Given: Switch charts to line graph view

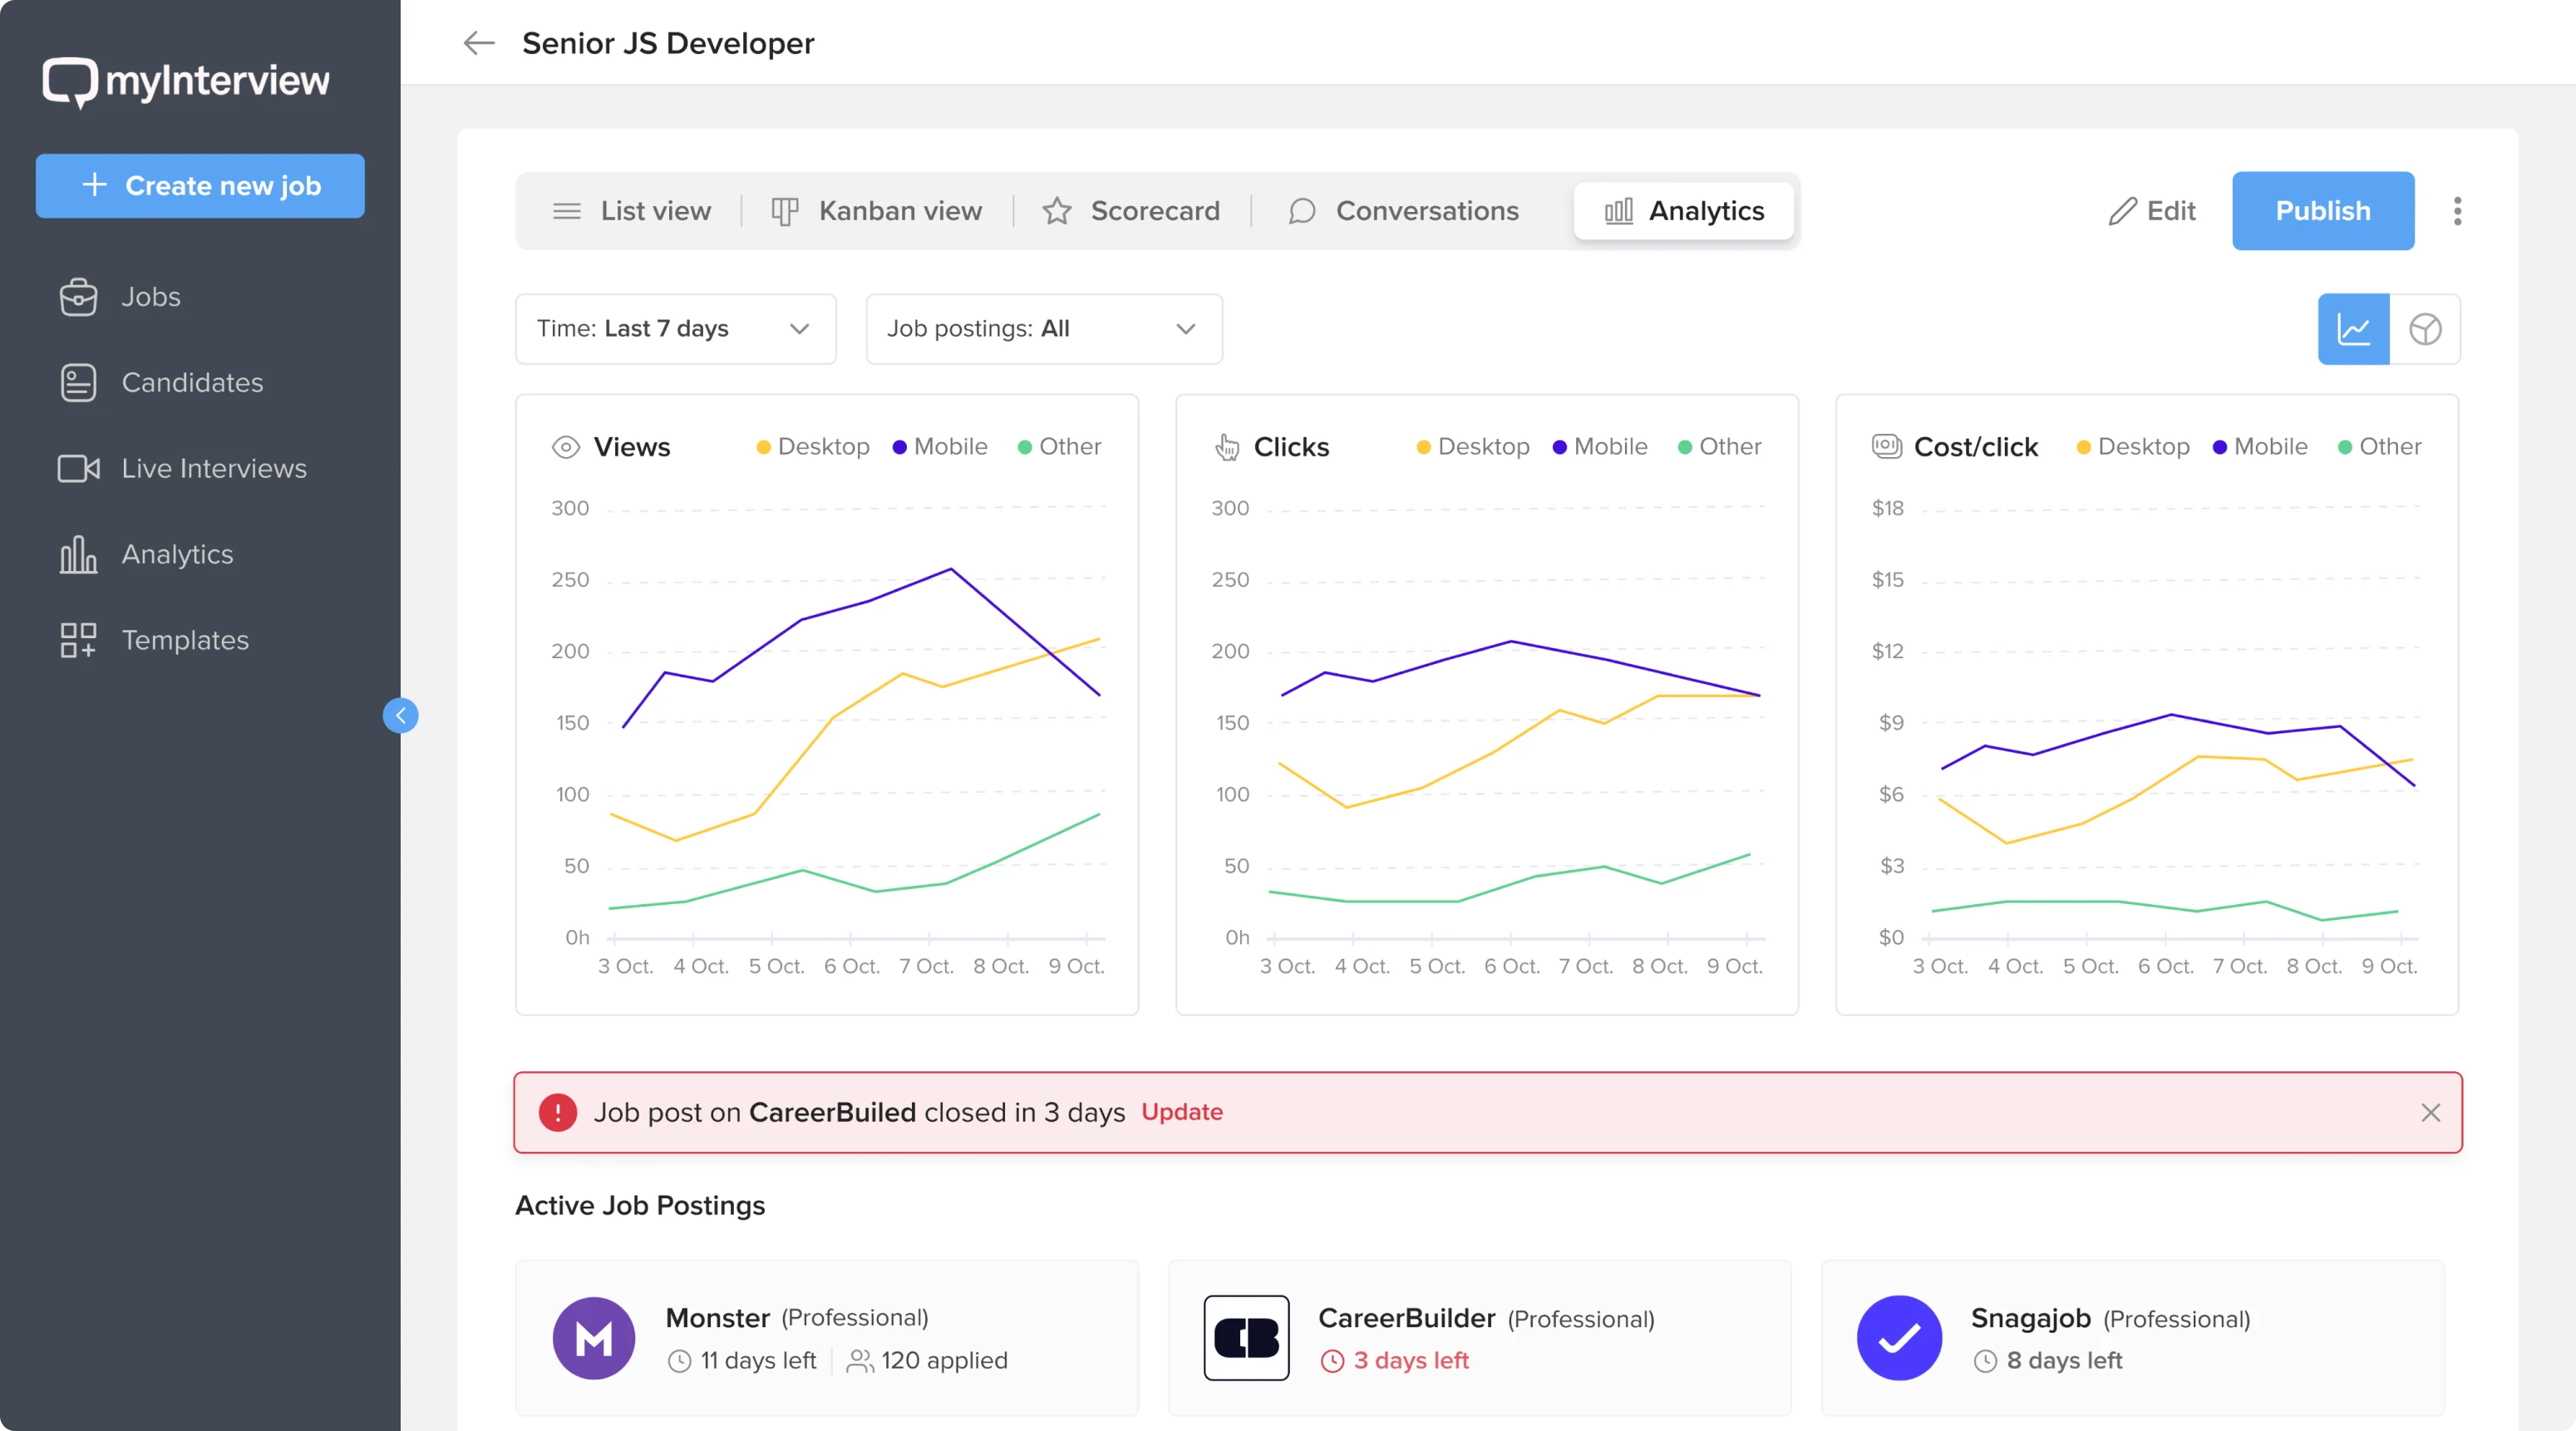Looking at the screenshot, I should click(2354, 329).
